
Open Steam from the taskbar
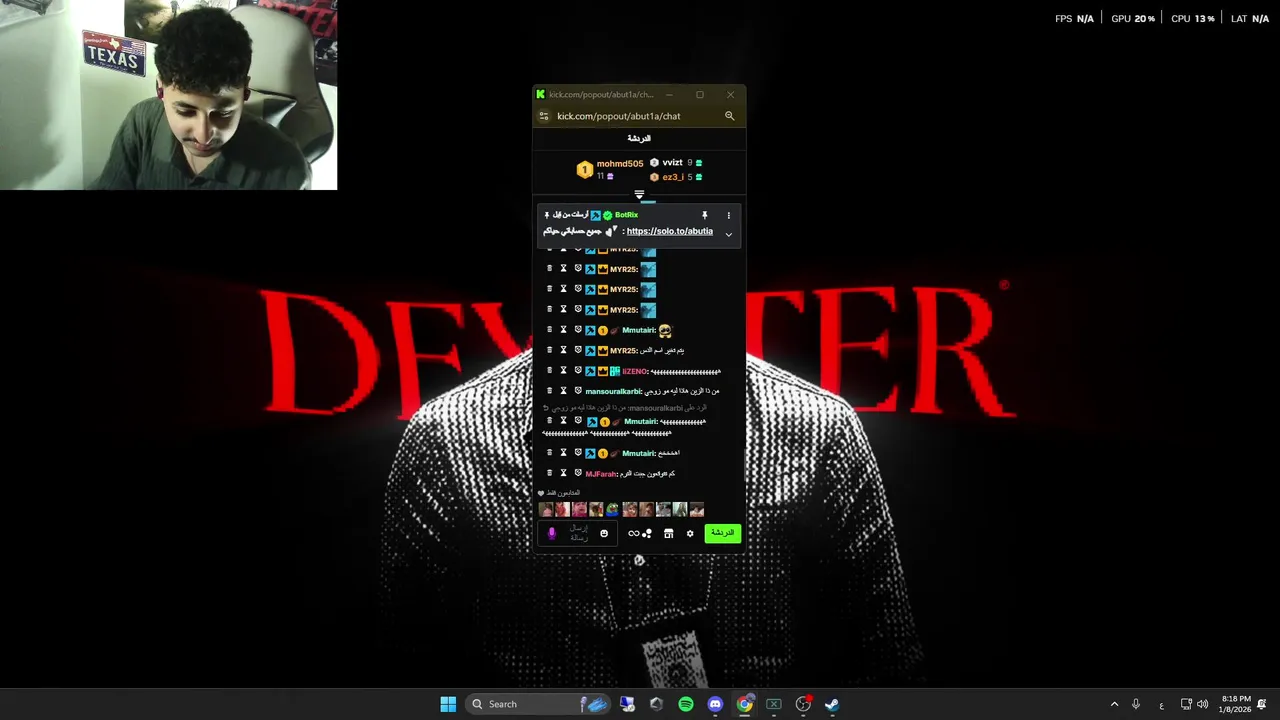(x=831, y=704)
